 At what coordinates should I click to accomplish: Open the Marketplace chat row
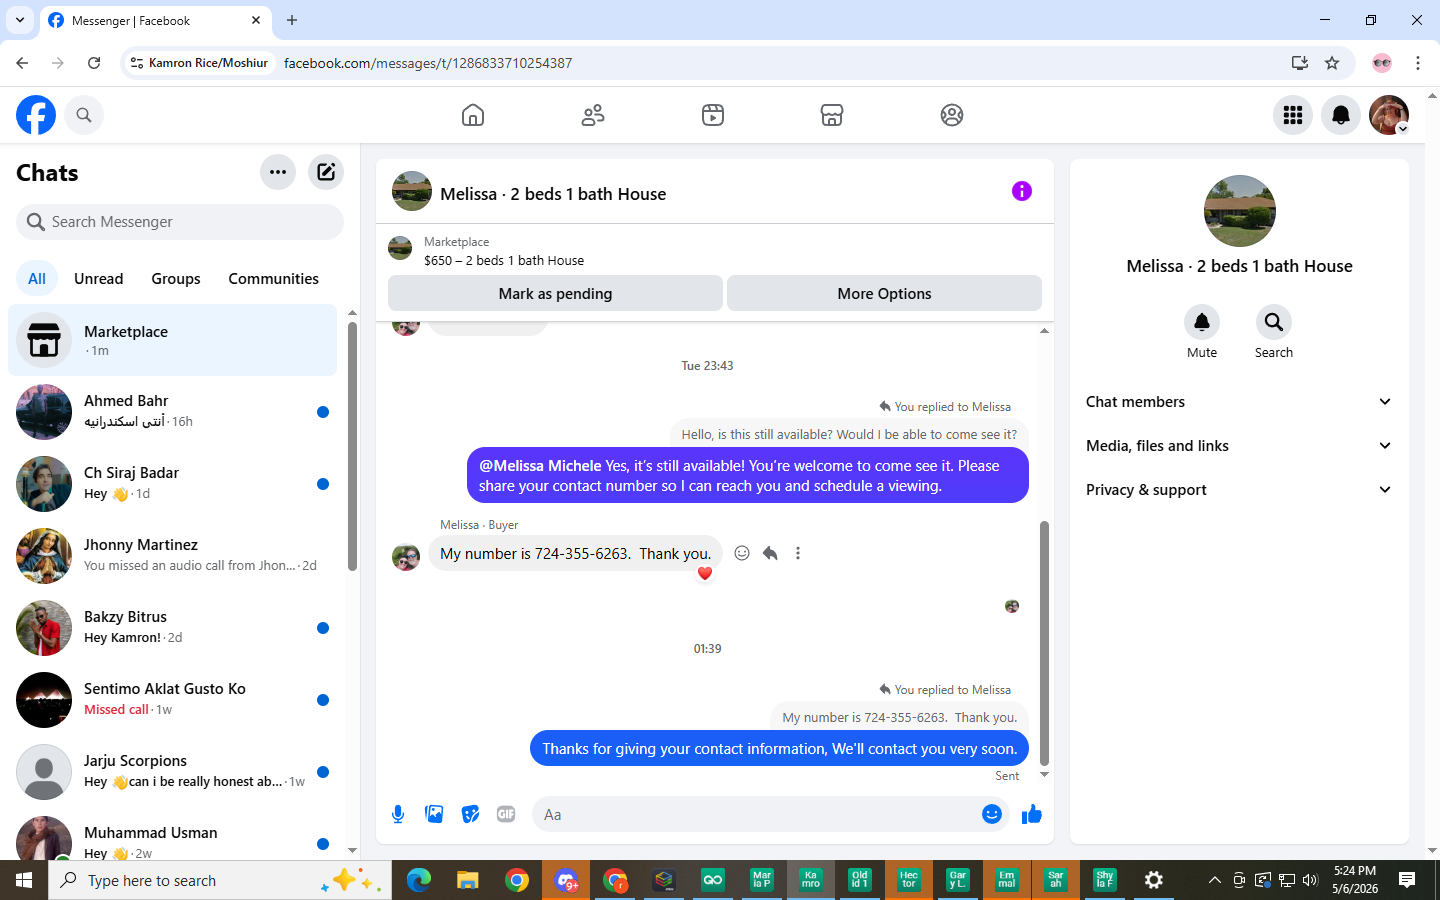[173, 340]
